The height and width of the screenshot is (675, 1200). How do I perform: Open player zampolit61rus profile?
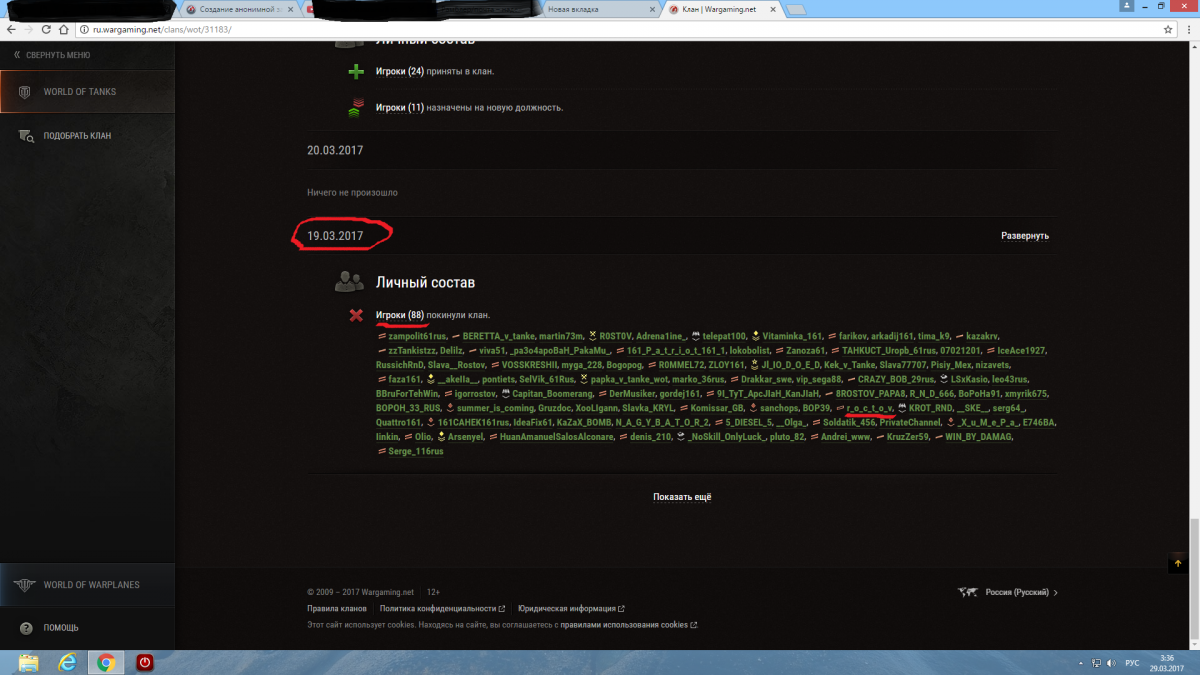(417, 336)
